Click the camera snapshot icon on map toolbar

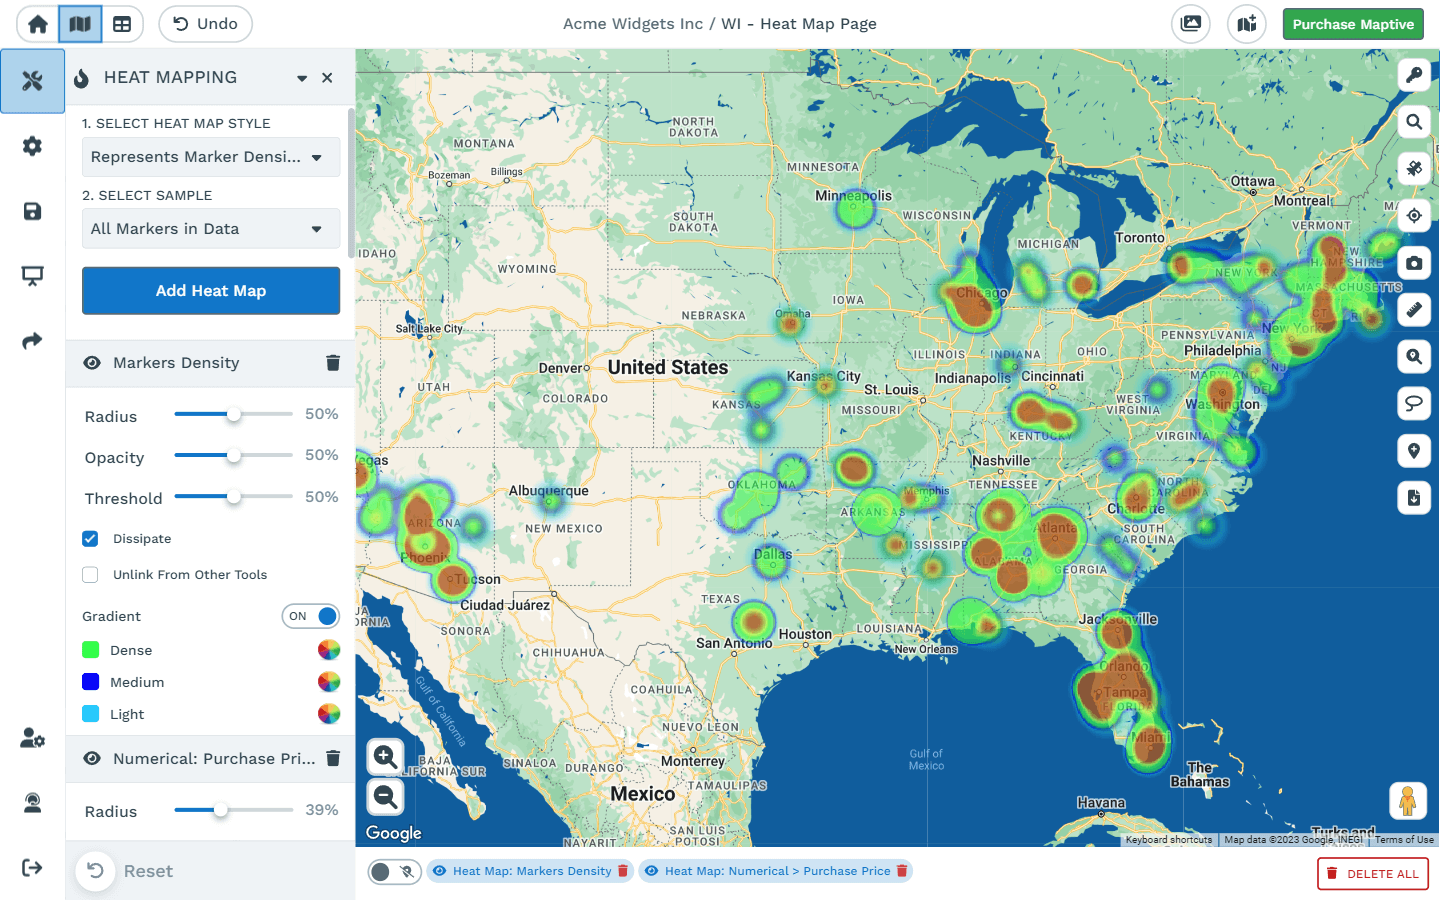[x=1414, y=263]
